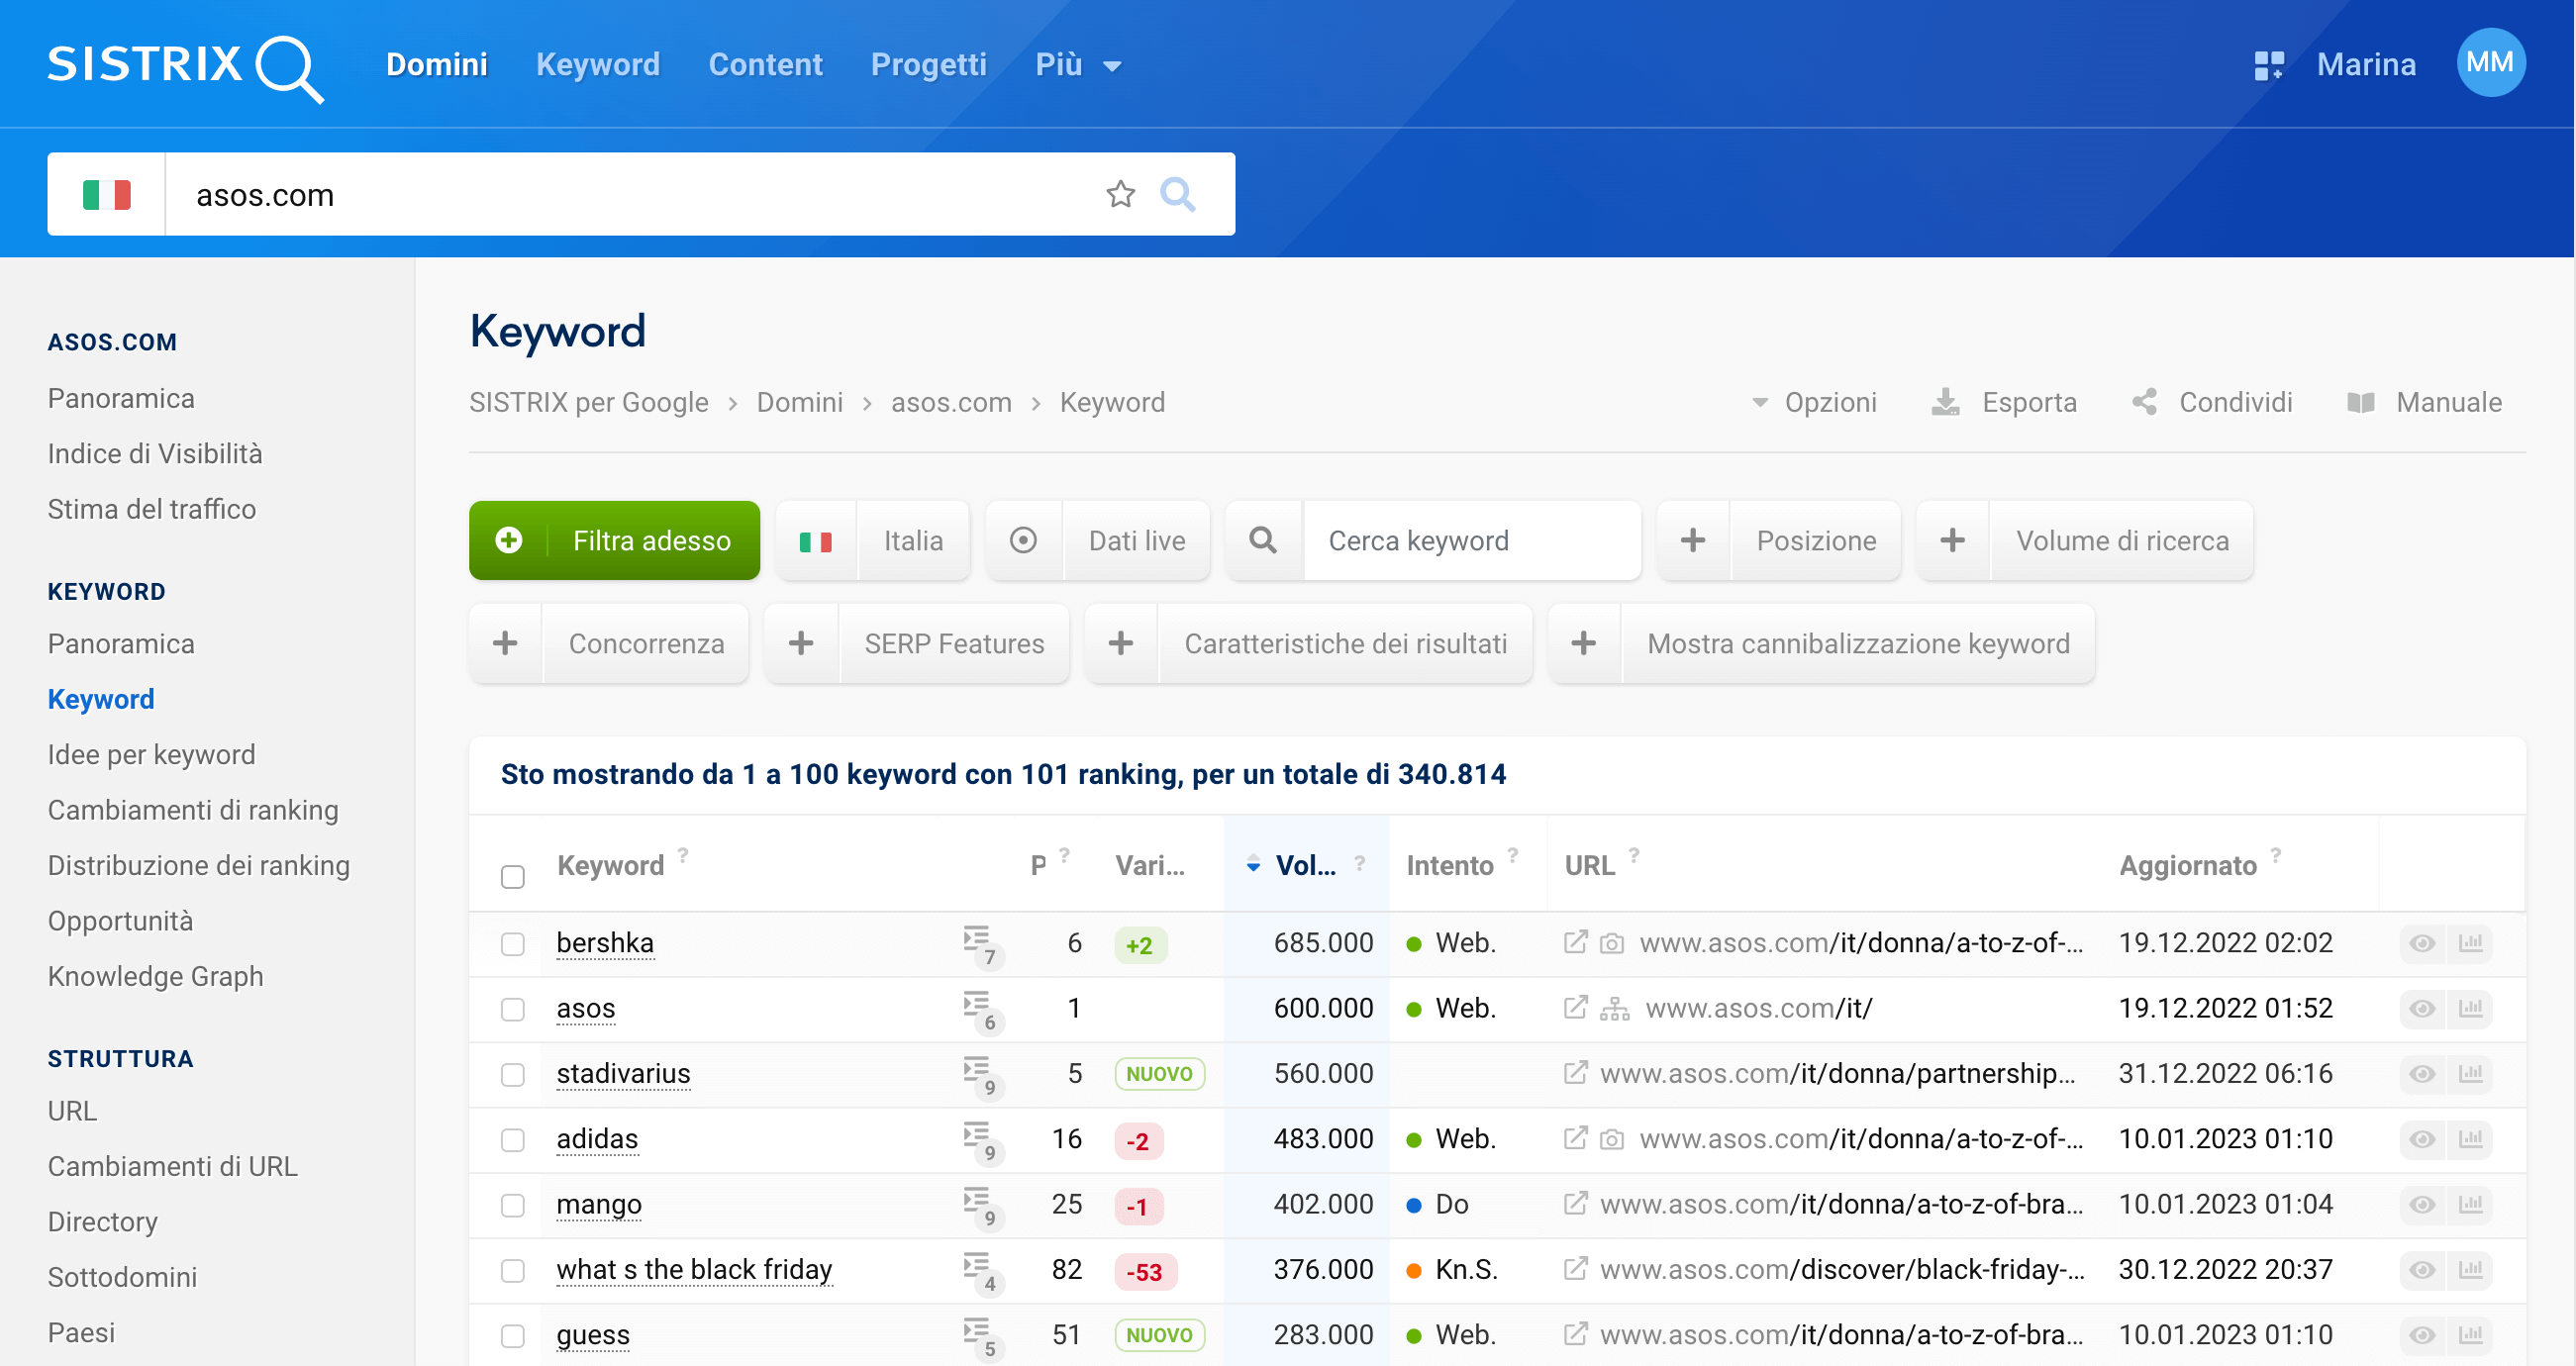Add the Posizione filter
The height and width of the screenshot is (1366, 2576).
tap(1779, 541)
